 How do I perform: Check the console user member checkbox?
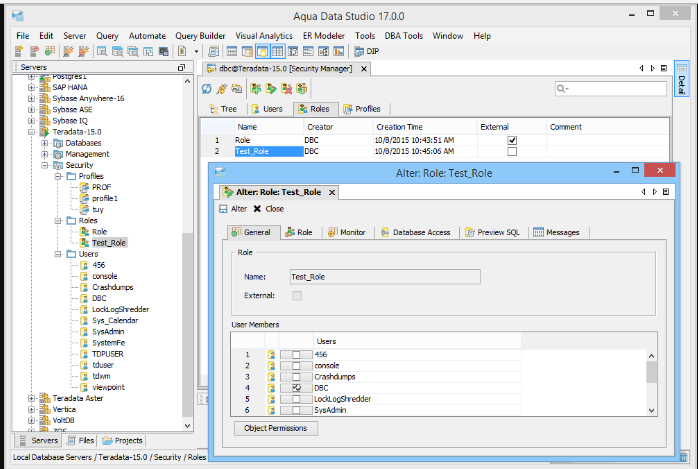coord(296,365)
